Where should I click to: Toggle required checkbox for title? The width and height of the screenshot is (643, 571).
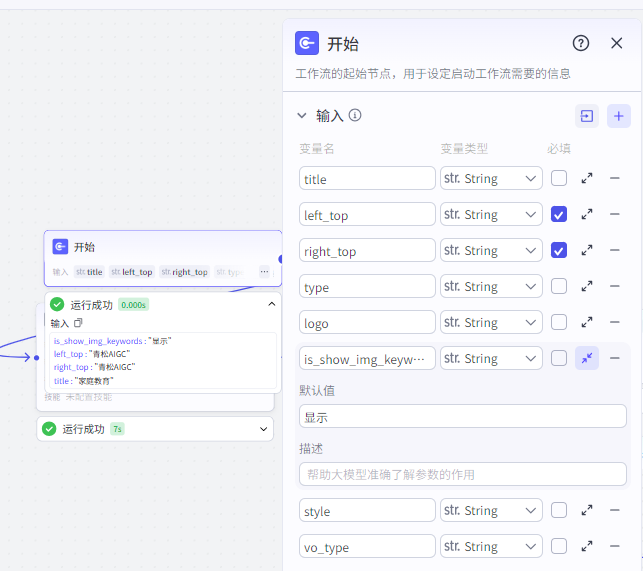pyautogui.click(x=559, y=178)
